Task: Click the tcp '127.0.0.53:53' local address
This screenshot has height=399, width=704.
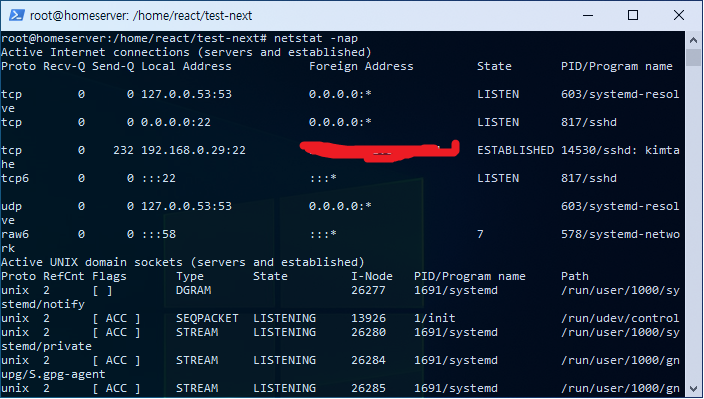Action: 186,94
